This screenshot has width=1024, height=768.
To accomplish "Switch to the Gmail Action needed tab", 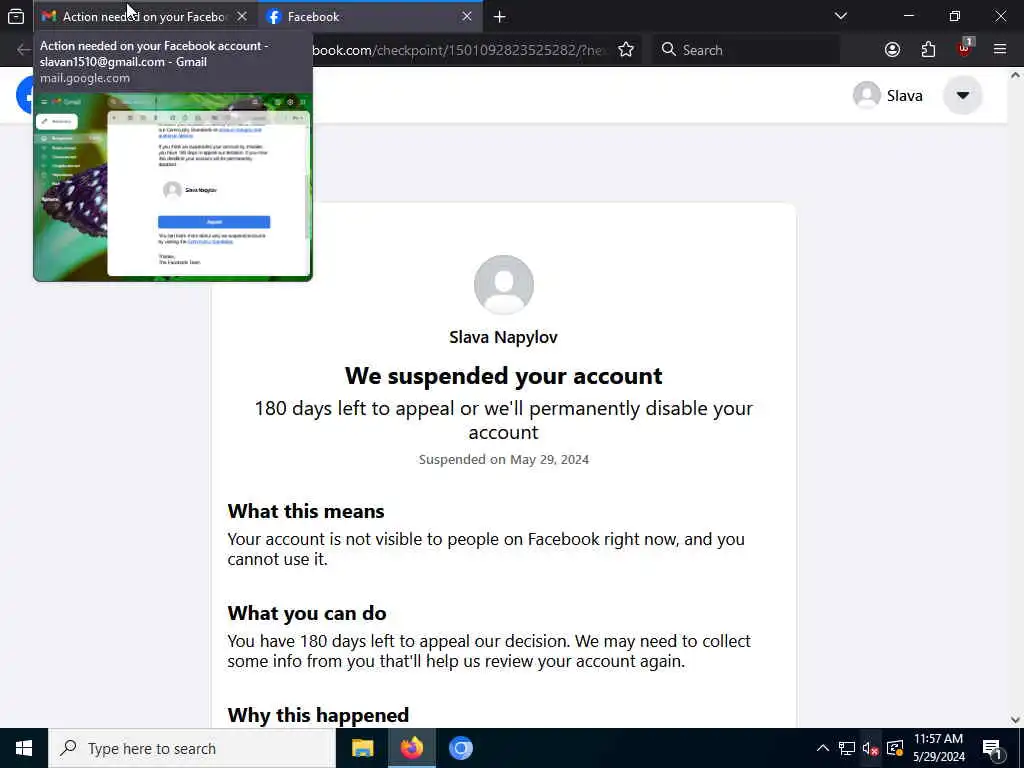I will click(146, 16).
